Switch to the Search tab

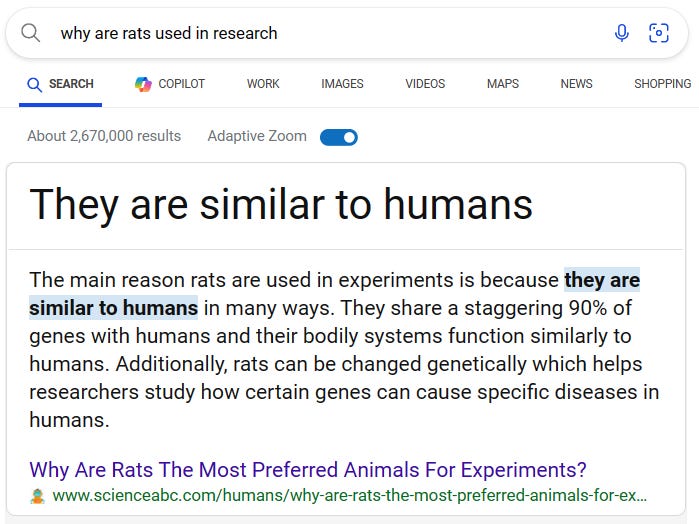click(x=61, y=84)
